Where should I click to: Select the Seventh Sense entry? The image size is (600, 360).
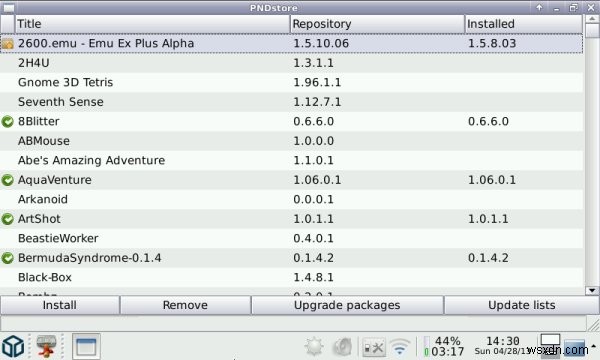pyautogui.click(x=292, y=102)
